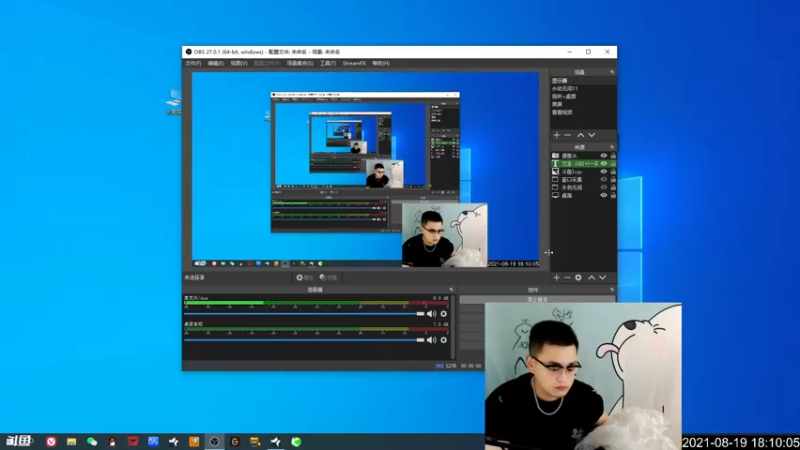Remove selected source with minus icon

tap(567, 278)
